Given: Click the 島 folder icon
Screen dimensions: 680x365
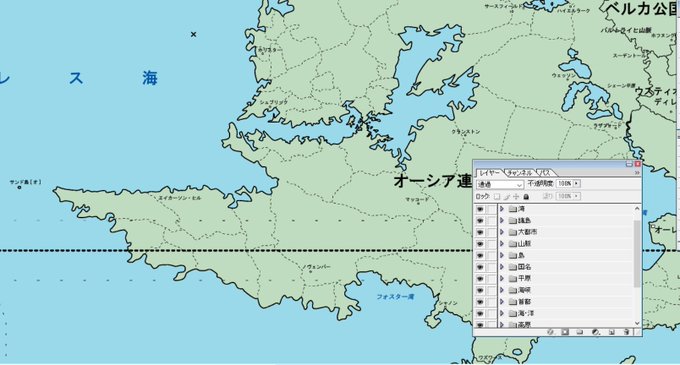Looking at the screenshot, I should [x=513, y=256].
